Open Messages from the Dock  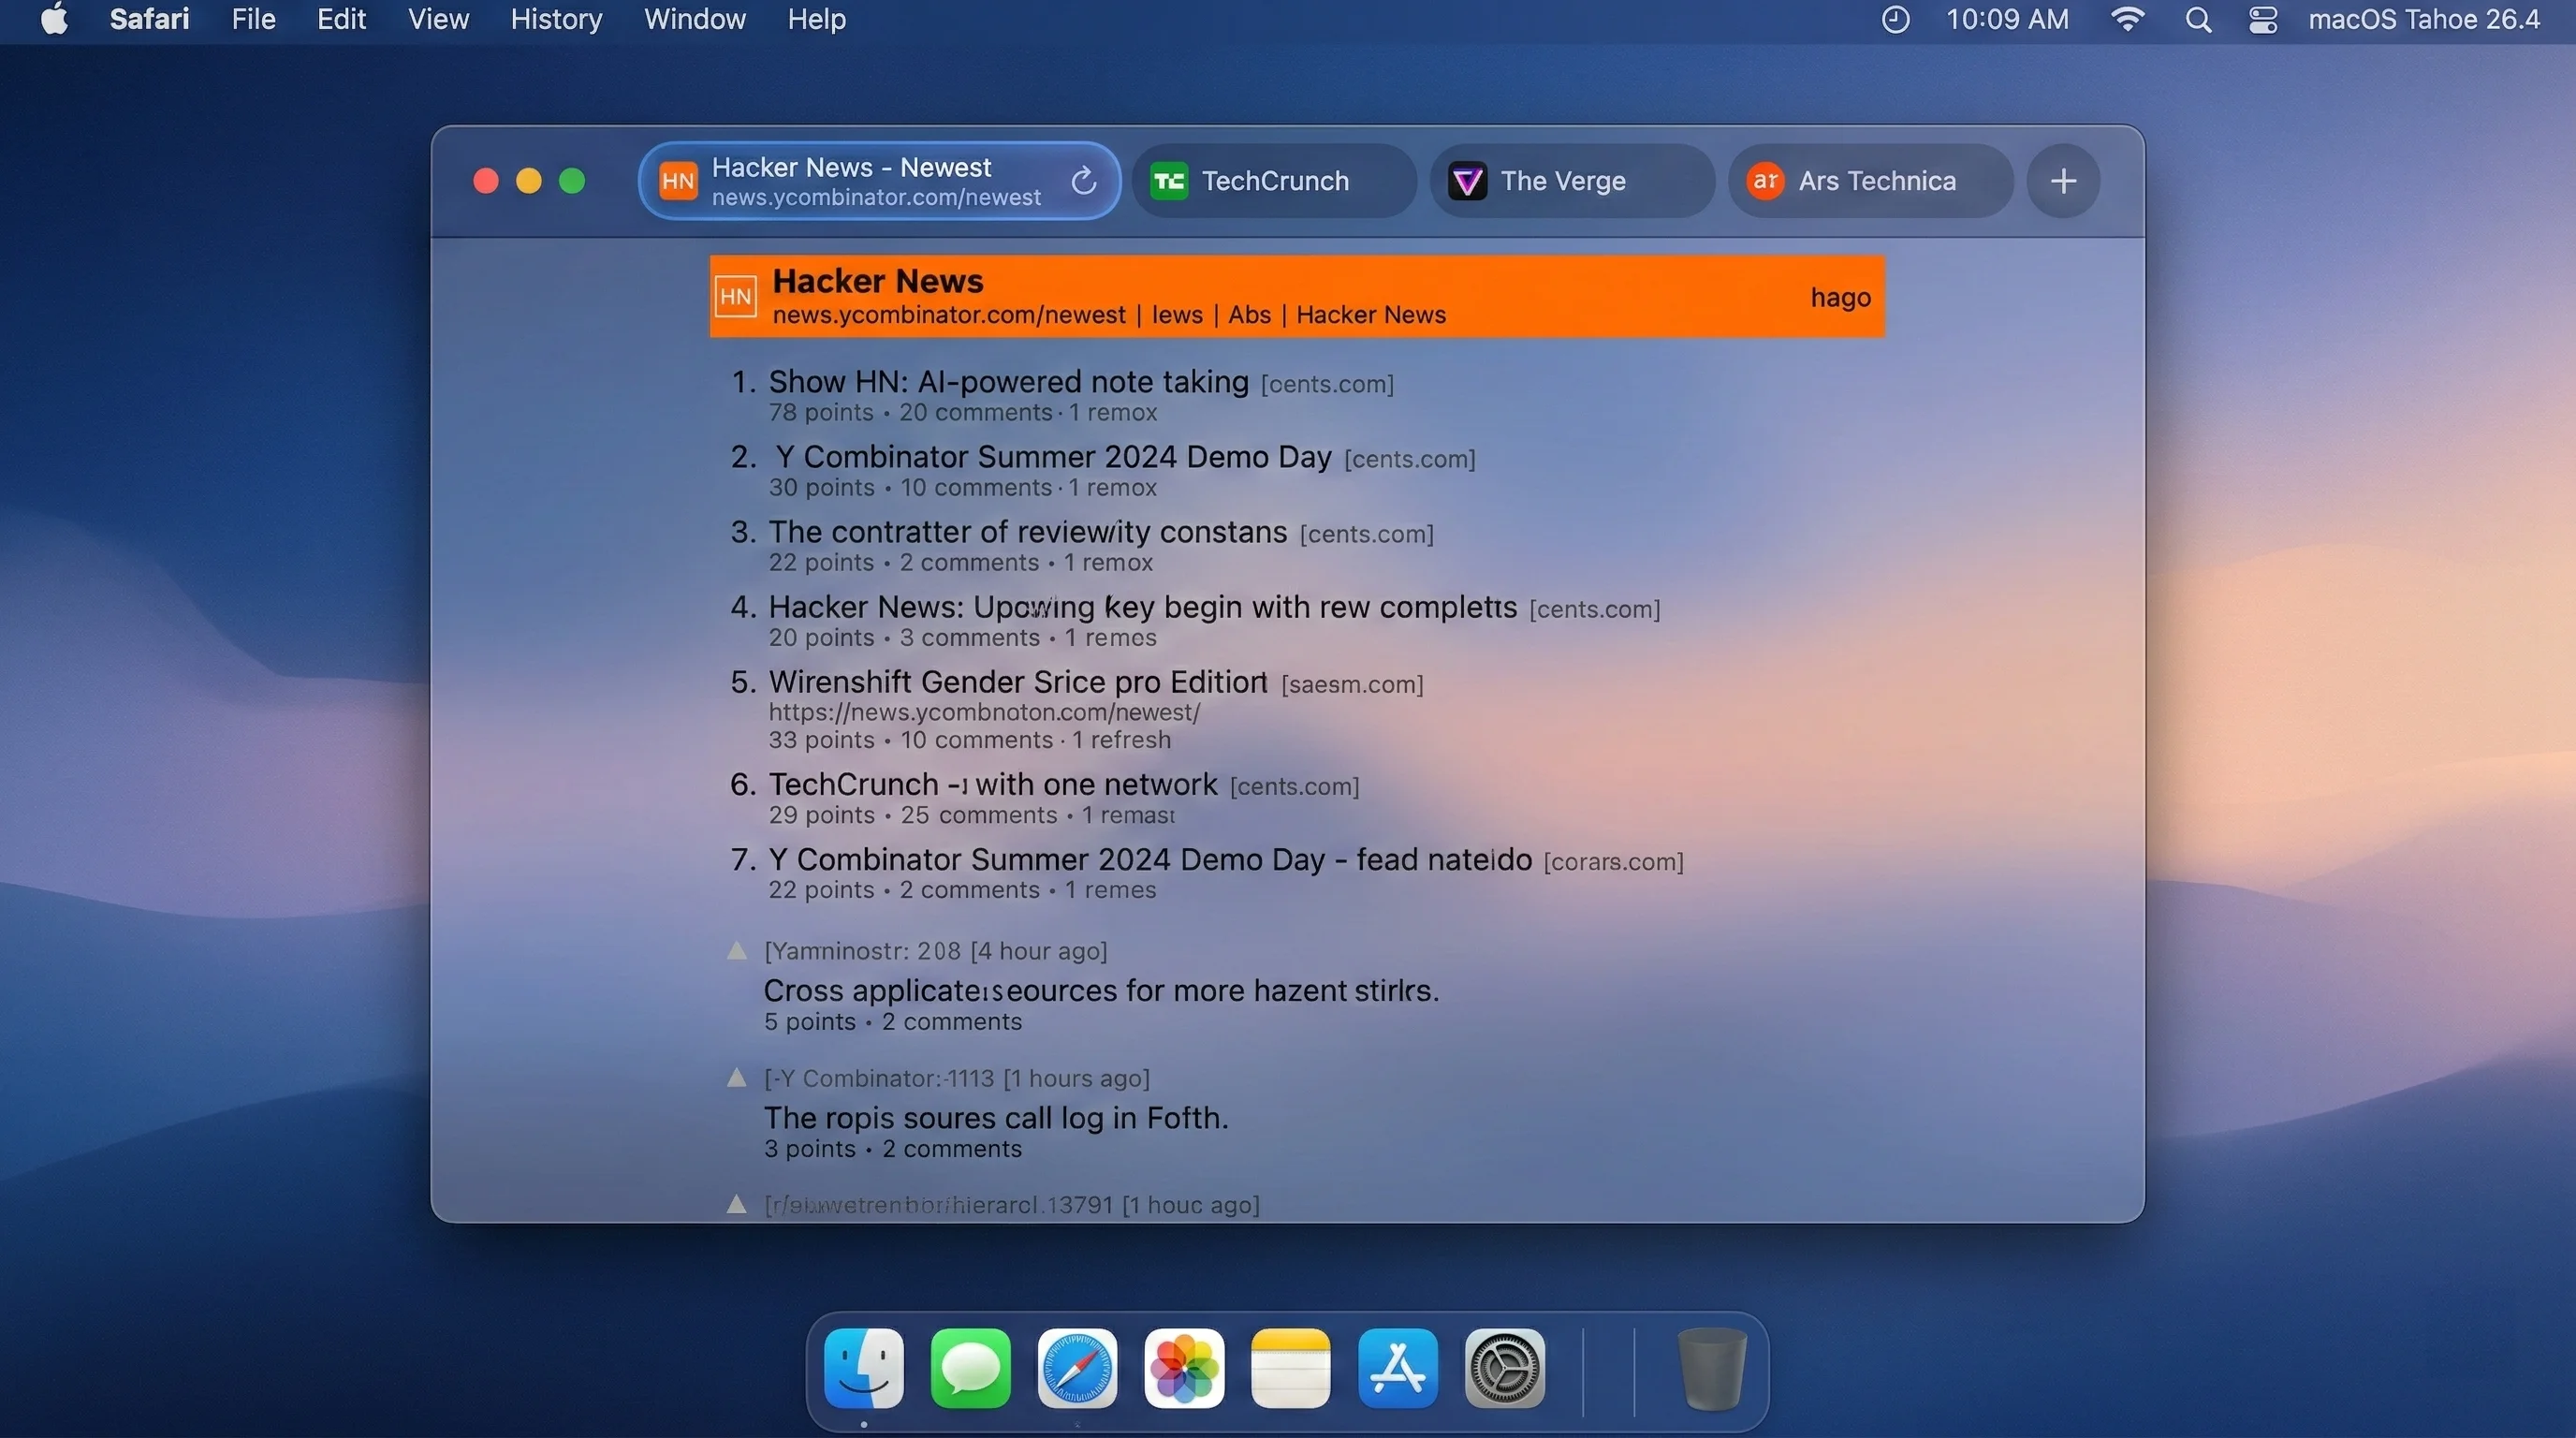click(x=970, y=1368)
